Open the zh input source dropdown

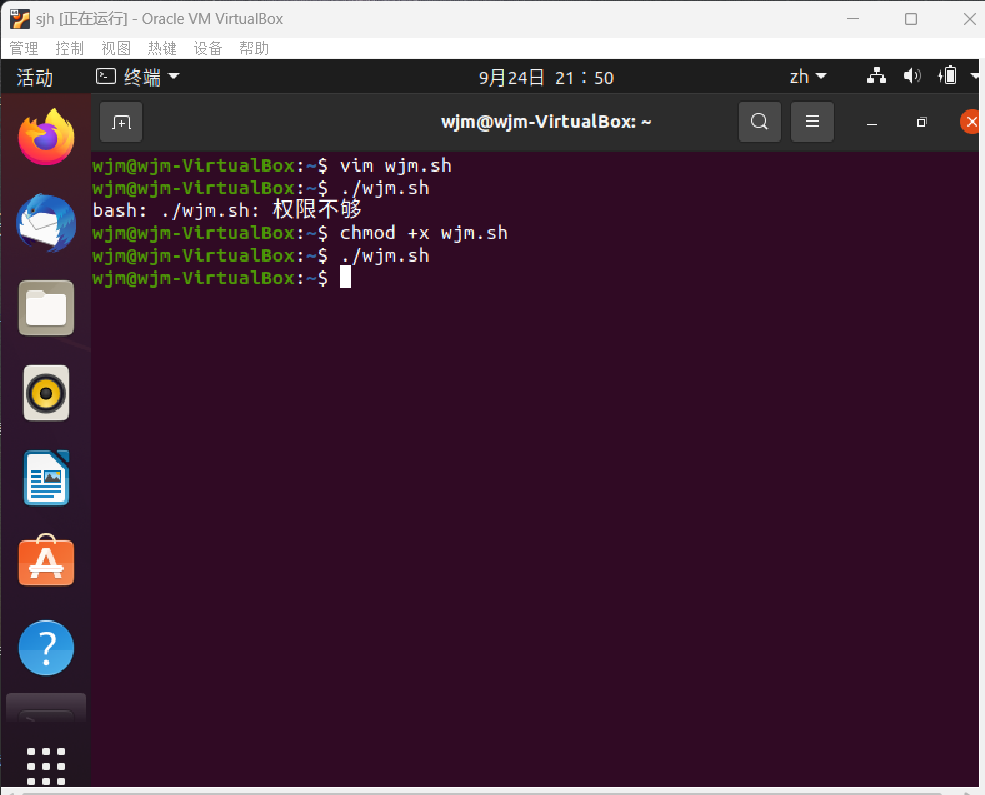tap(808, 77)
